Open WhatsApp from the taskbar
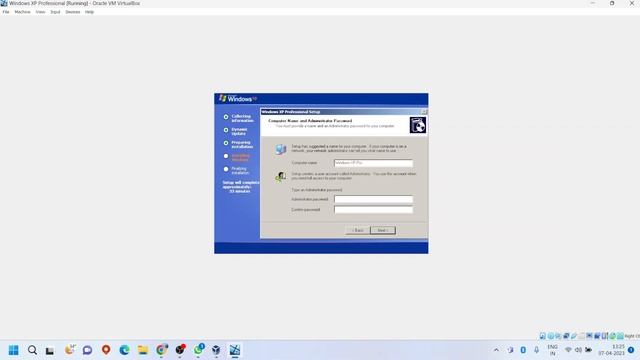The height and width of the screenshot is (360, 640). [199, 350]
